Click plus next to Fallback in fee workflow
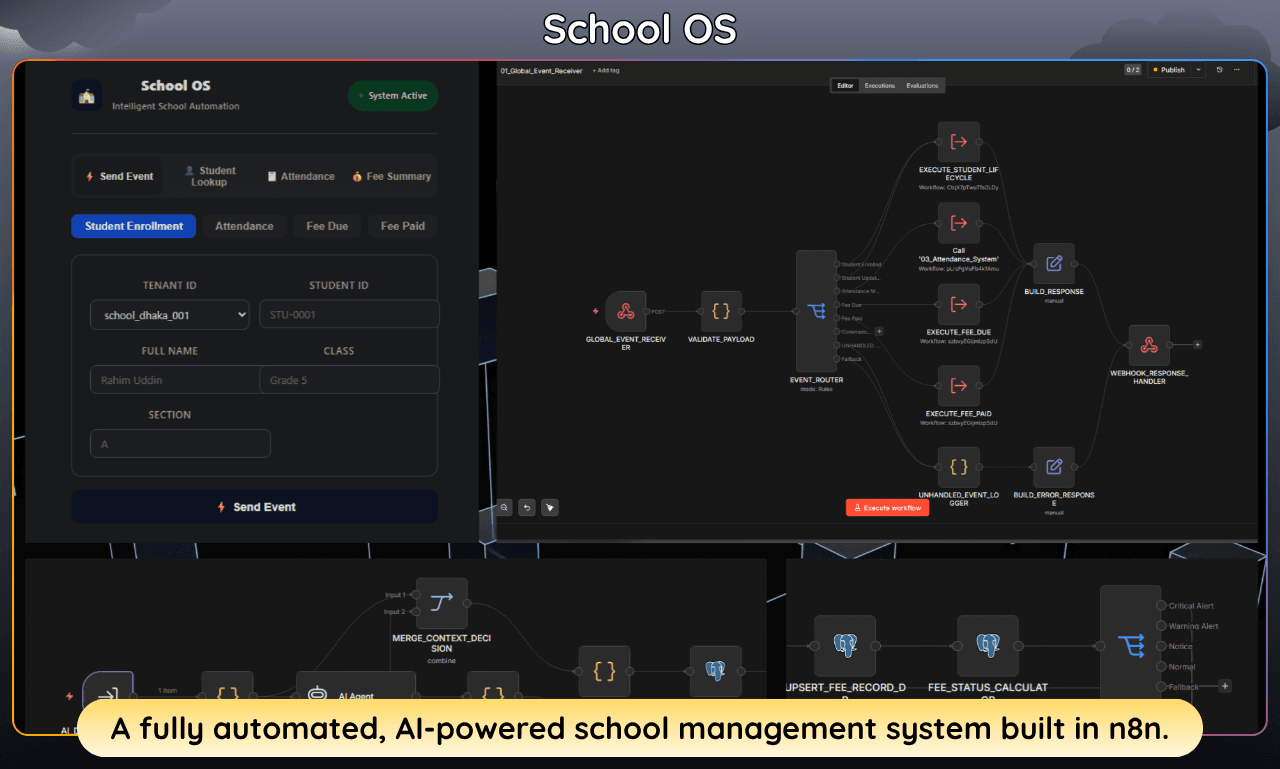 click(x=1225, y=686)
